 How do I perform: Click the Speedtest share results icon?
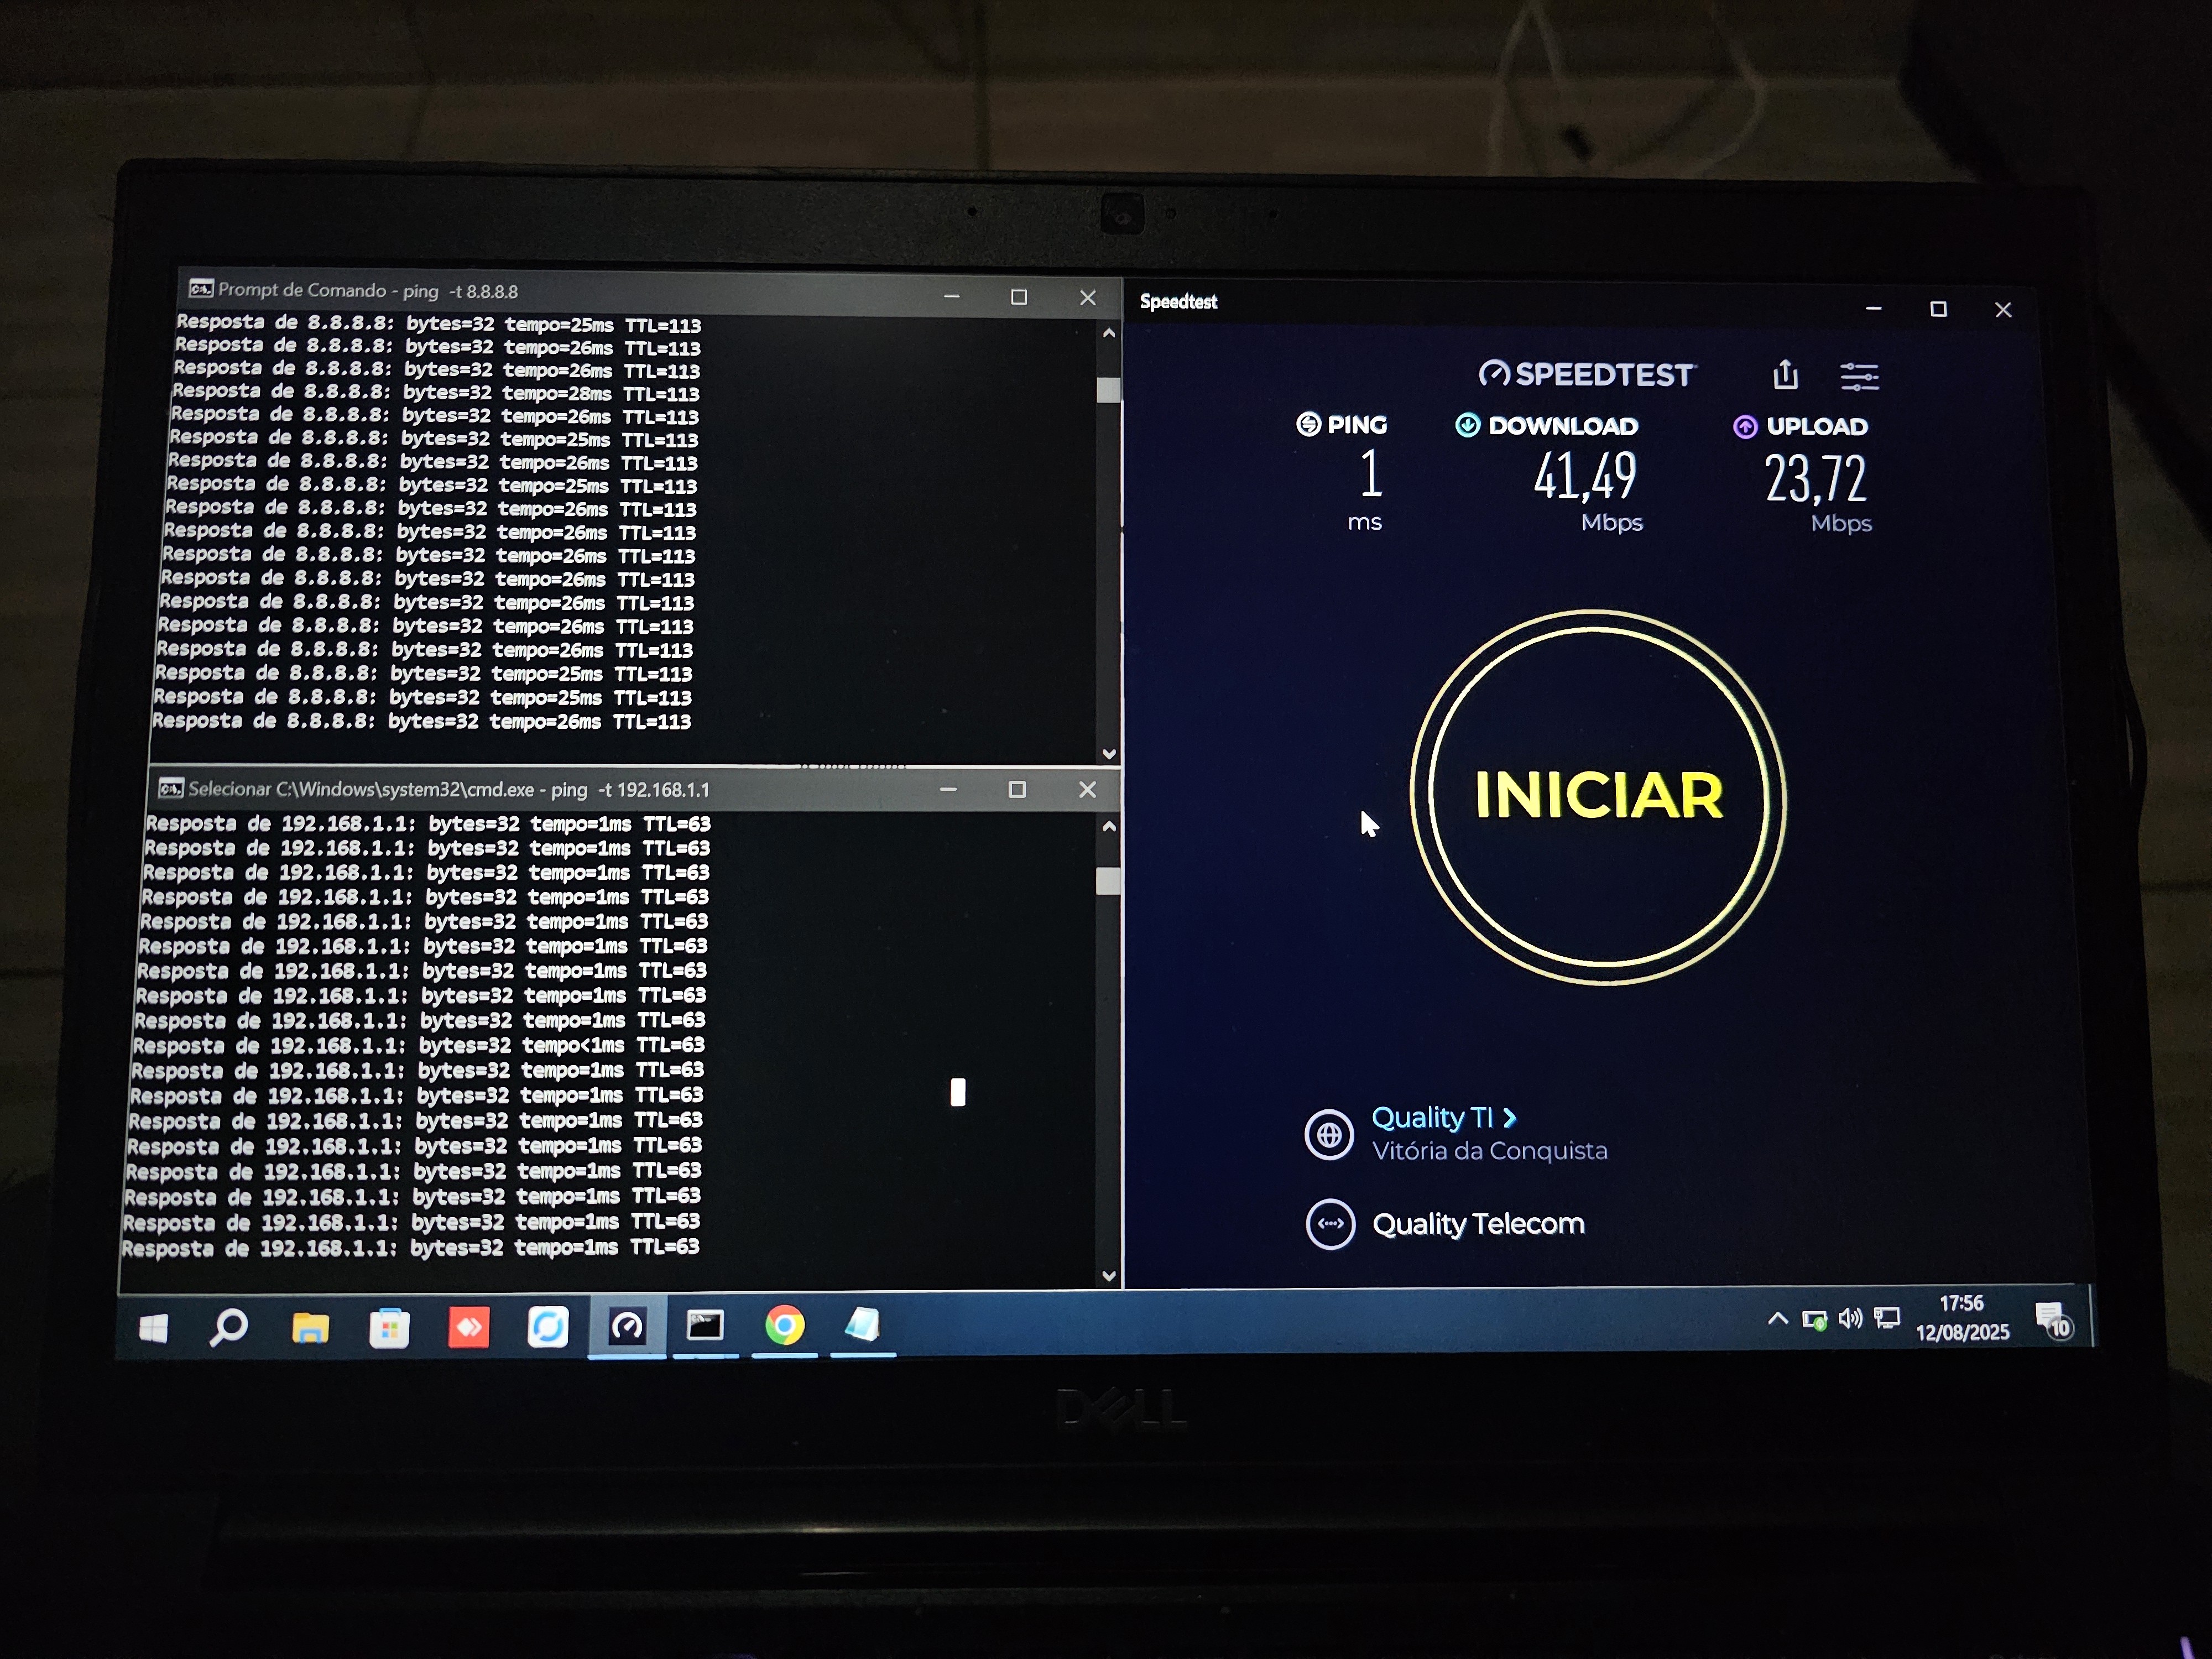[x=1786, y=375]
